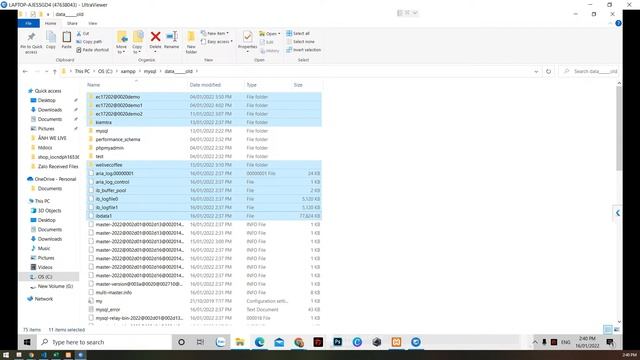Viewport: 640px width, 360px height.
Task: Click Select all in ribbon
Action: click(x=298, y=33)
